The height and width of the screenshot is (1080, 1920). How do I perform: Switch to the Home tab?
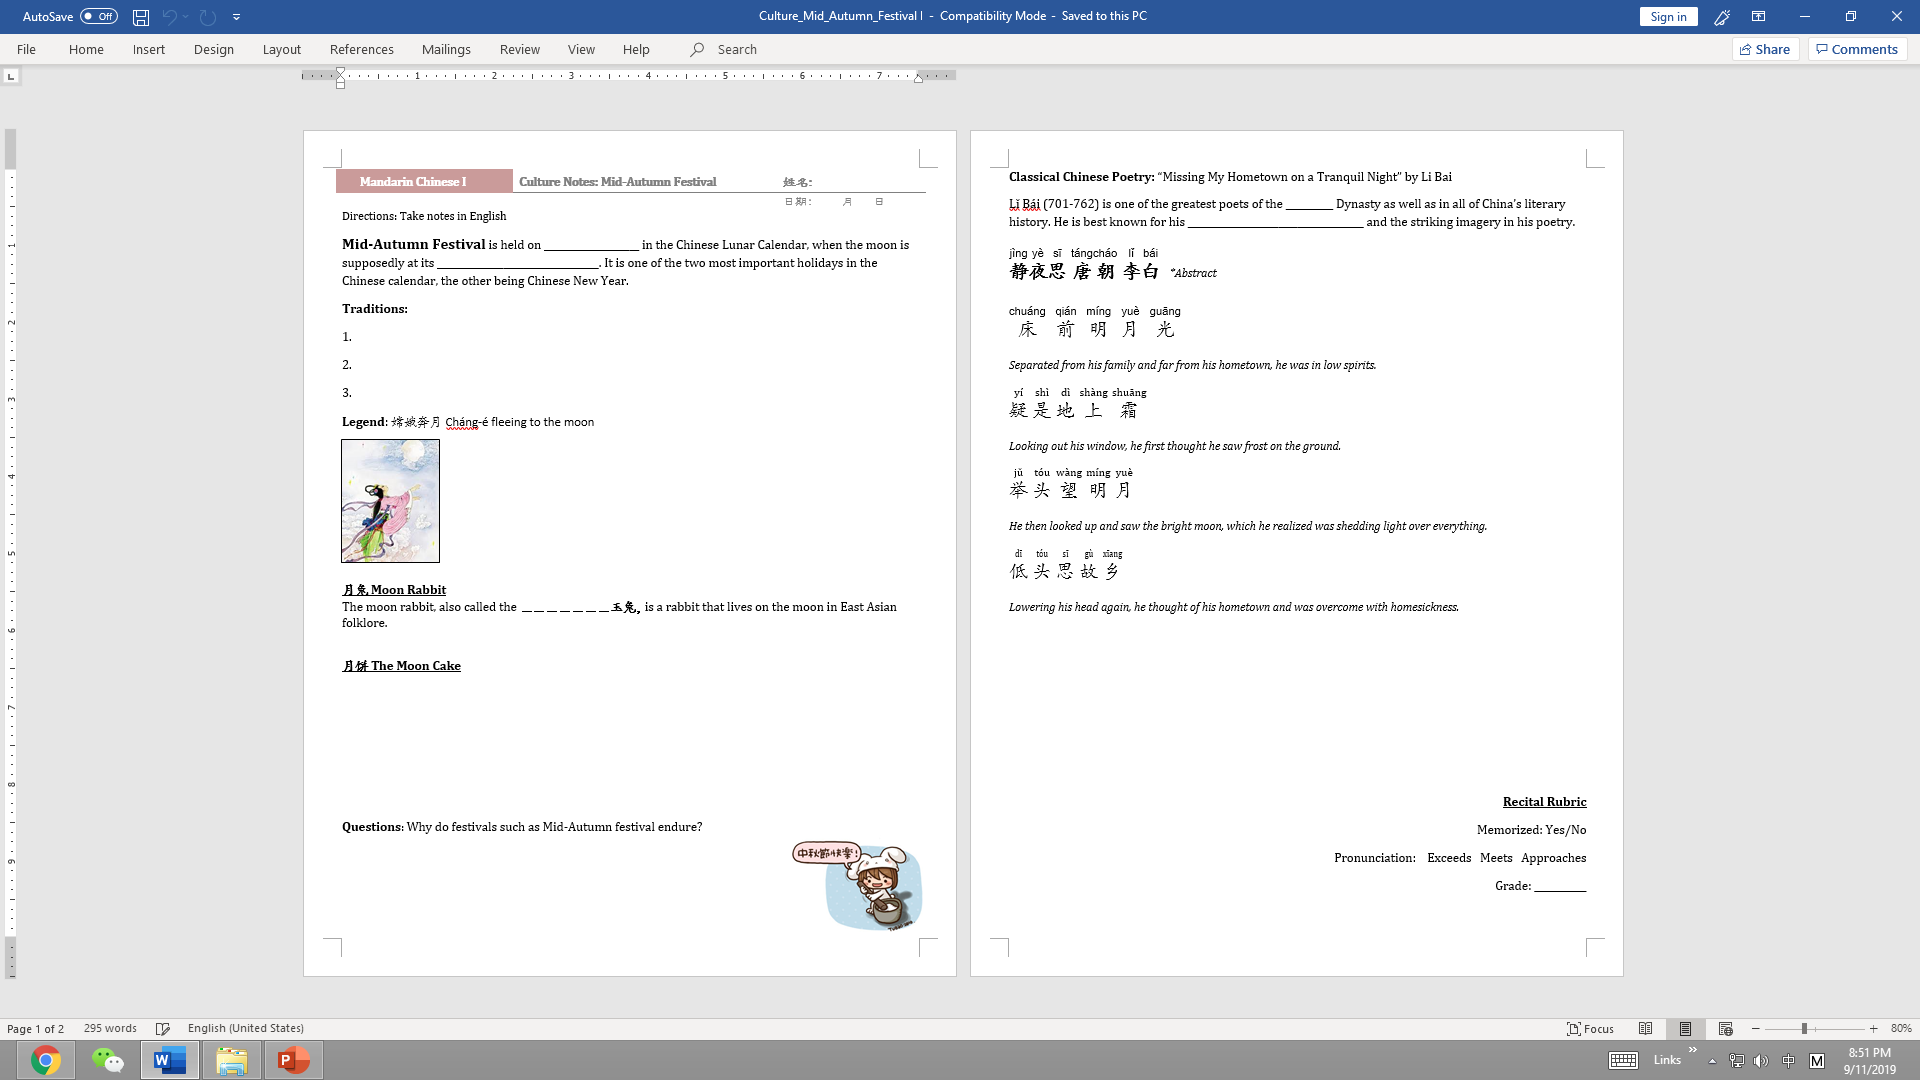point(86,49)
